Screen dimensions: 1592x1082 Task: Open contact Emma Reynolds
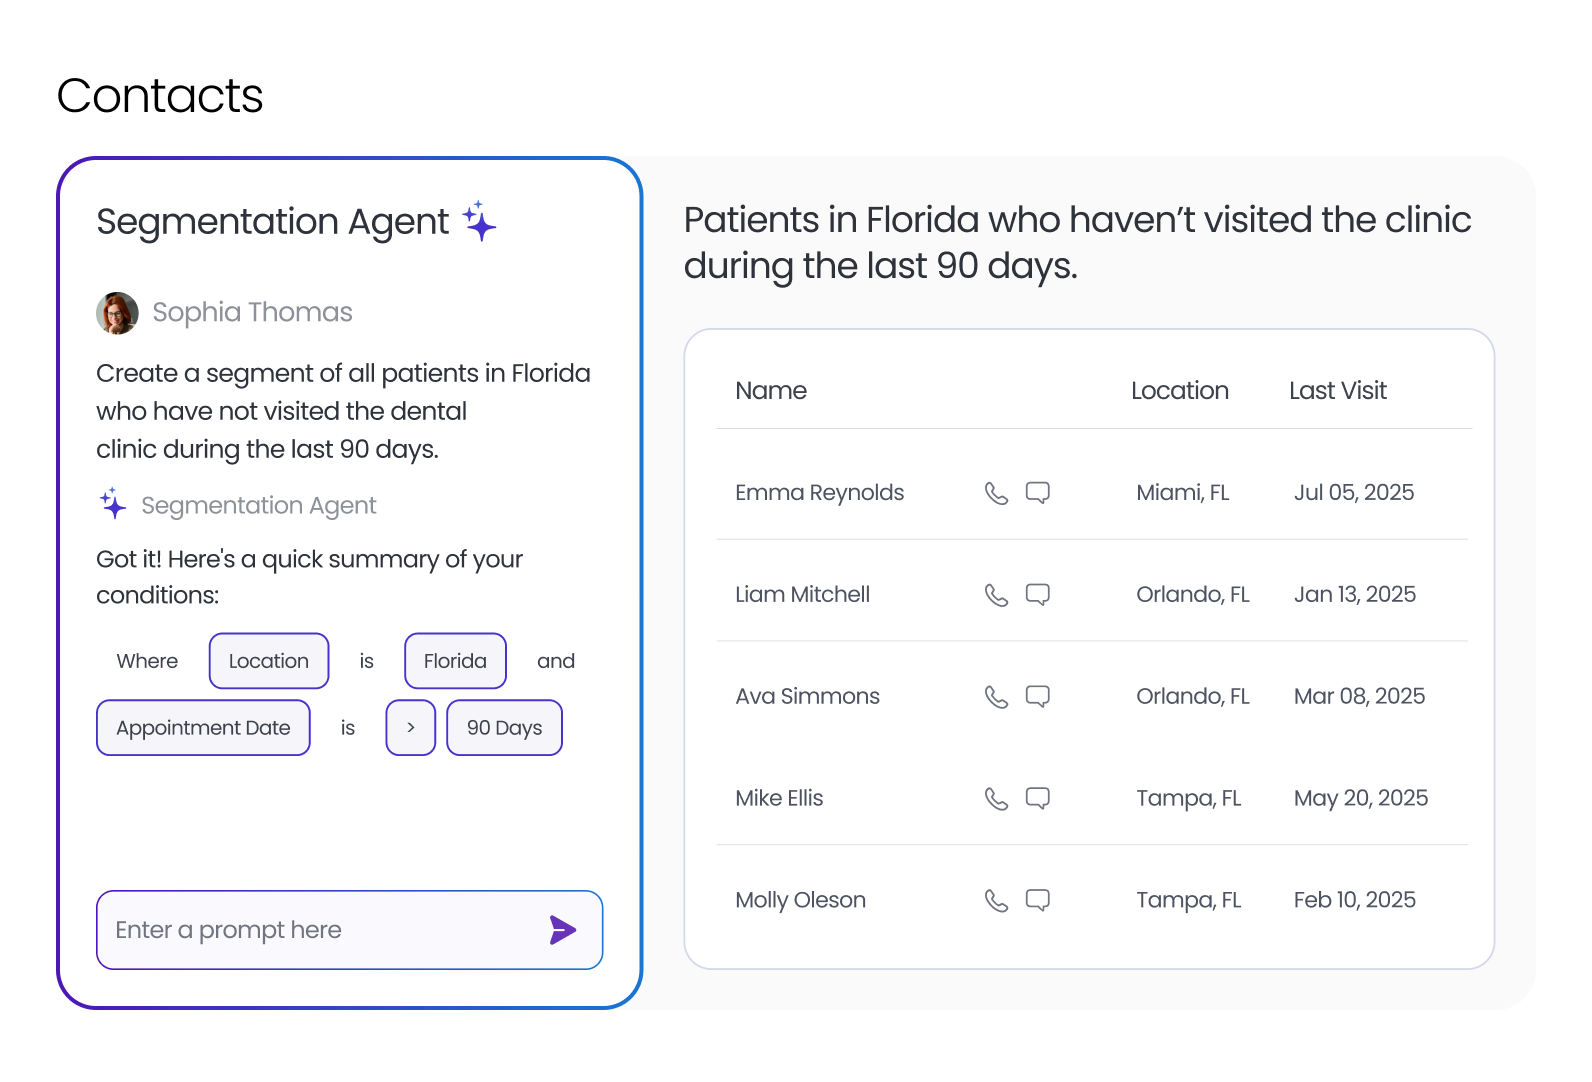[819, 493]
